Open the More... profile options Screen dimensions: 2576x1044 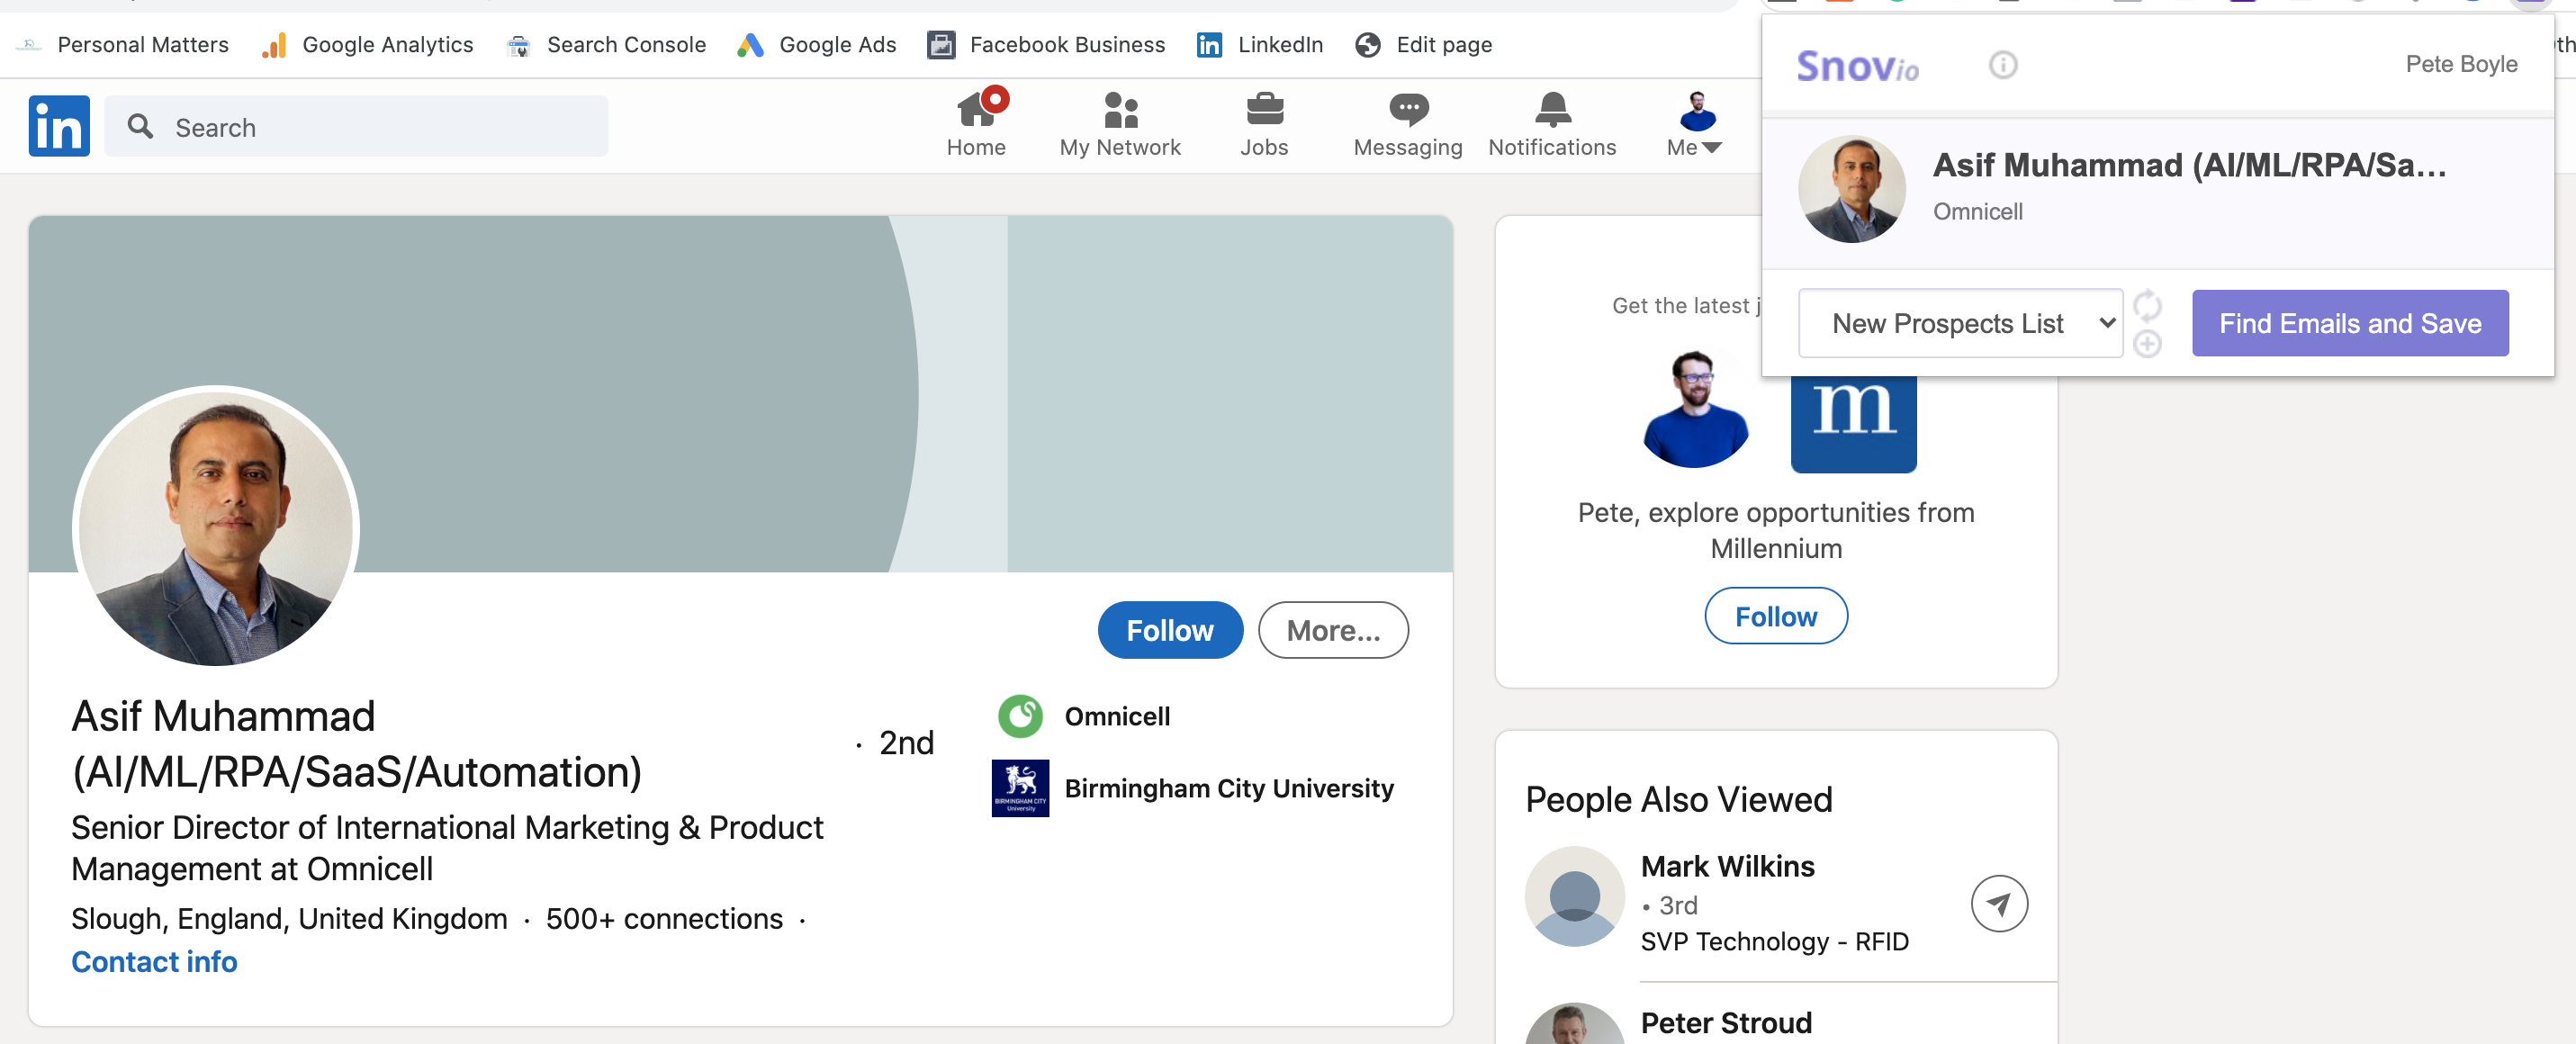tap(1332, 630)
